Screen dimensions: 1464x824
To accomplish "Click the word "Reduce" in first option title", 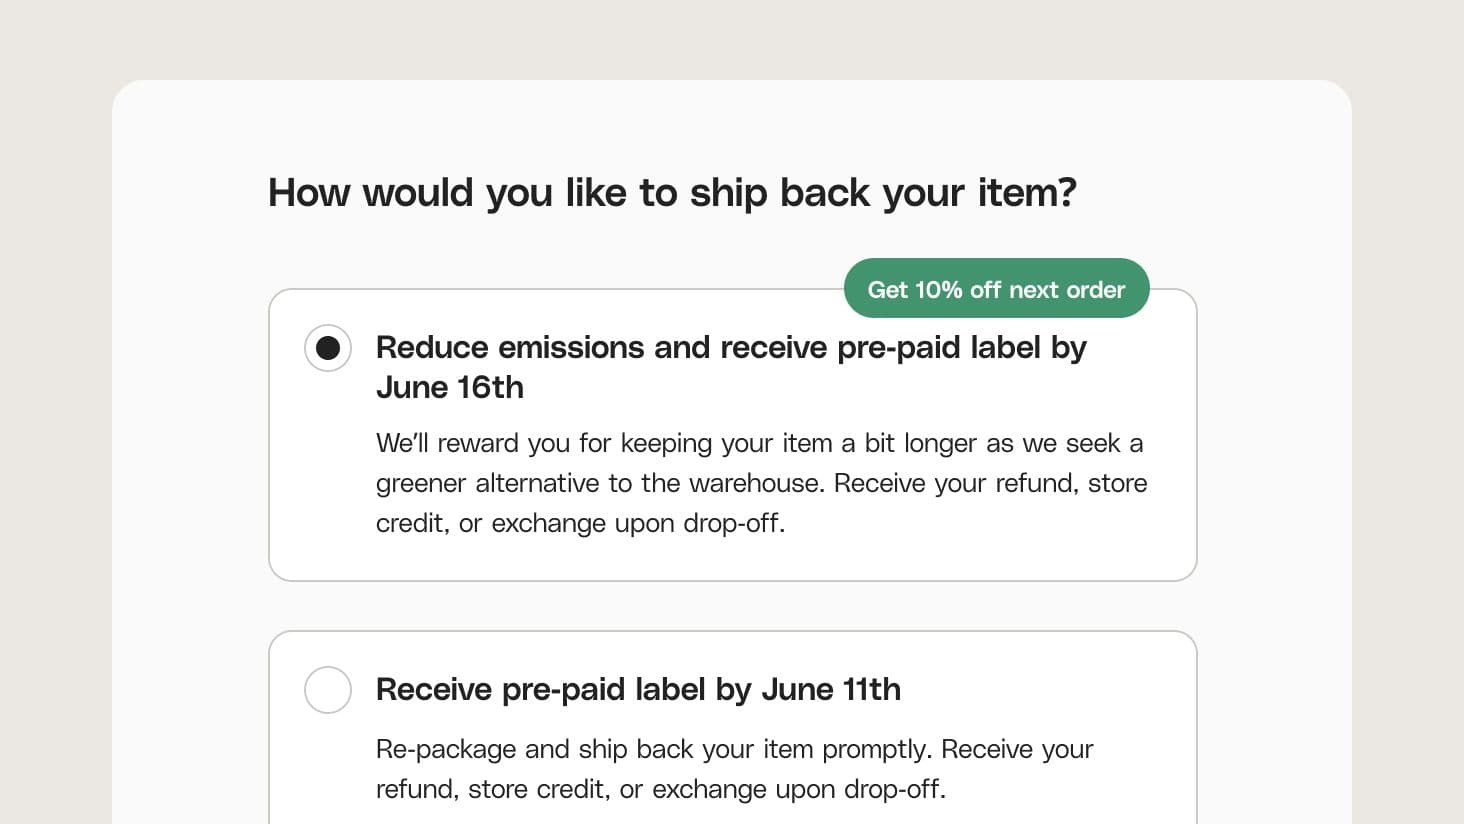I will click(x=432, y=348).
